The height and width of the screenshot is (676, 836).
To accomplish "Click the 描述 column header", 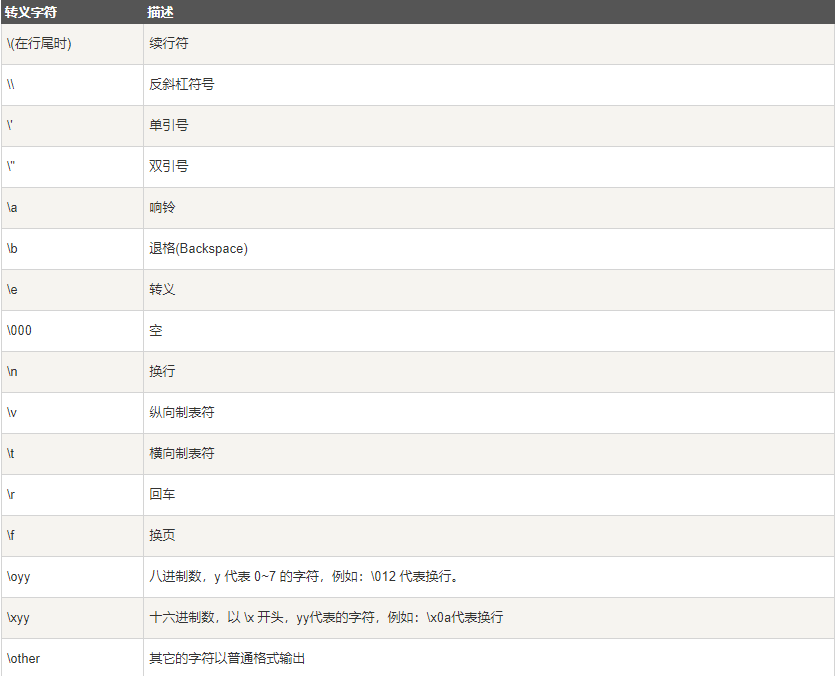I will pos(160,12).
